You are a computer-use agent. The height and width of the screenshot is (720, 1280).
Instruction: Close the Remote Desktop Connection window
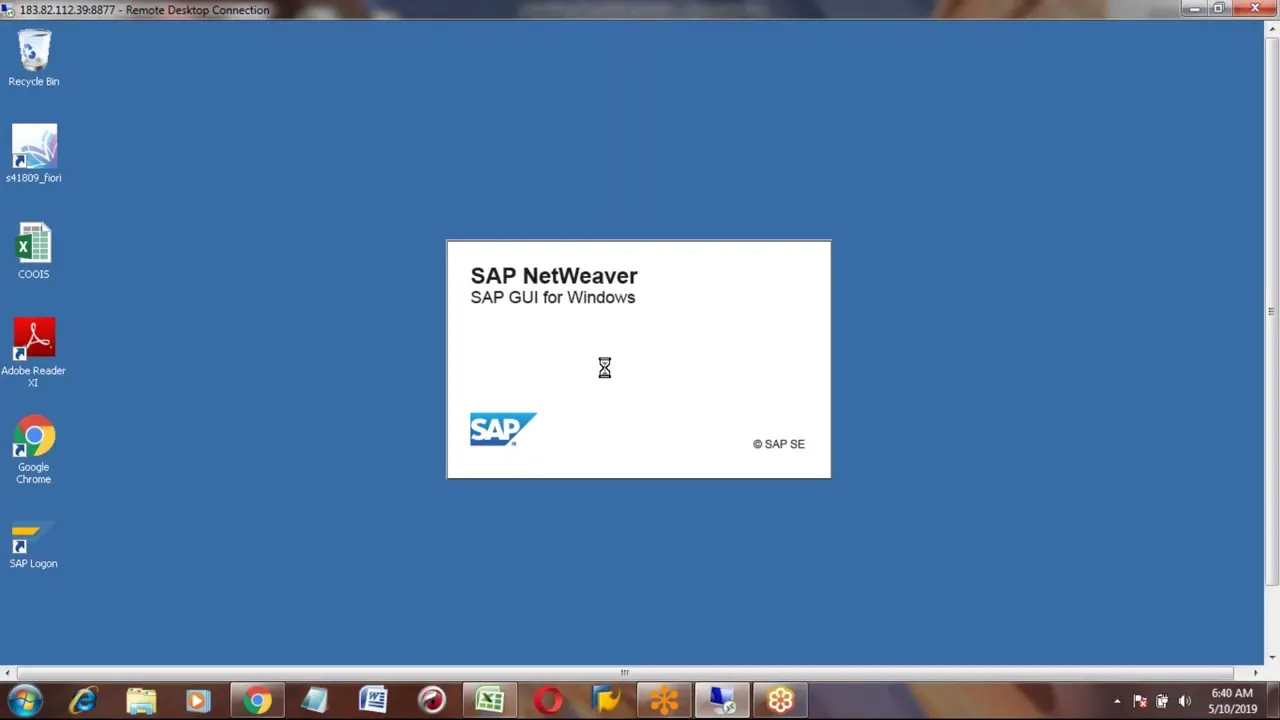(x=1255, y=8)
